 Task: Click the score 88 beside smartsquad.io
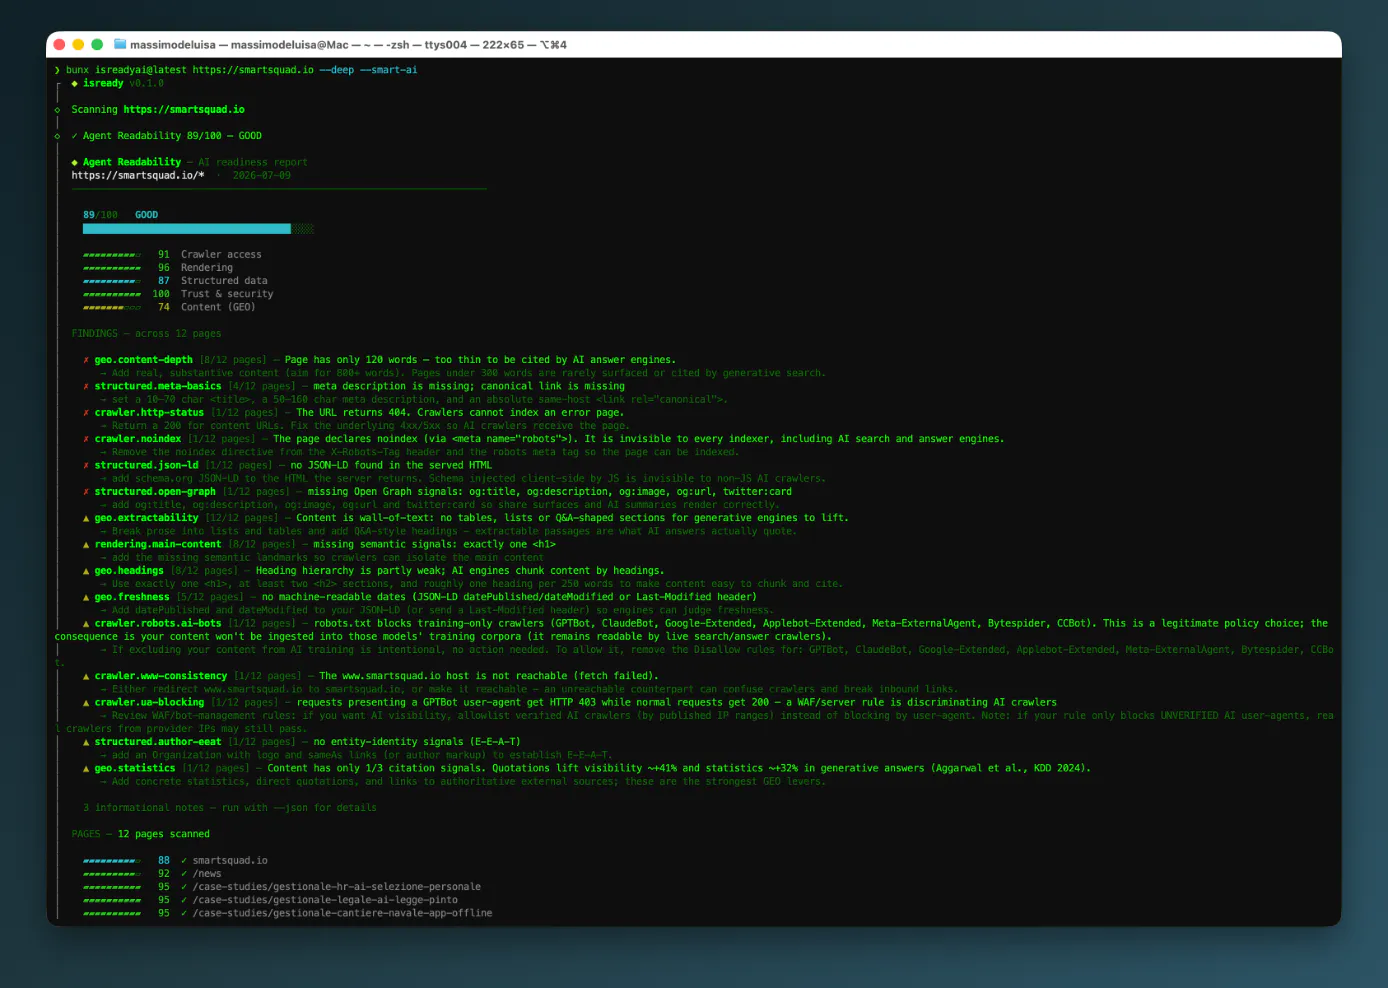pyautogui.click(x=164, y=861)
